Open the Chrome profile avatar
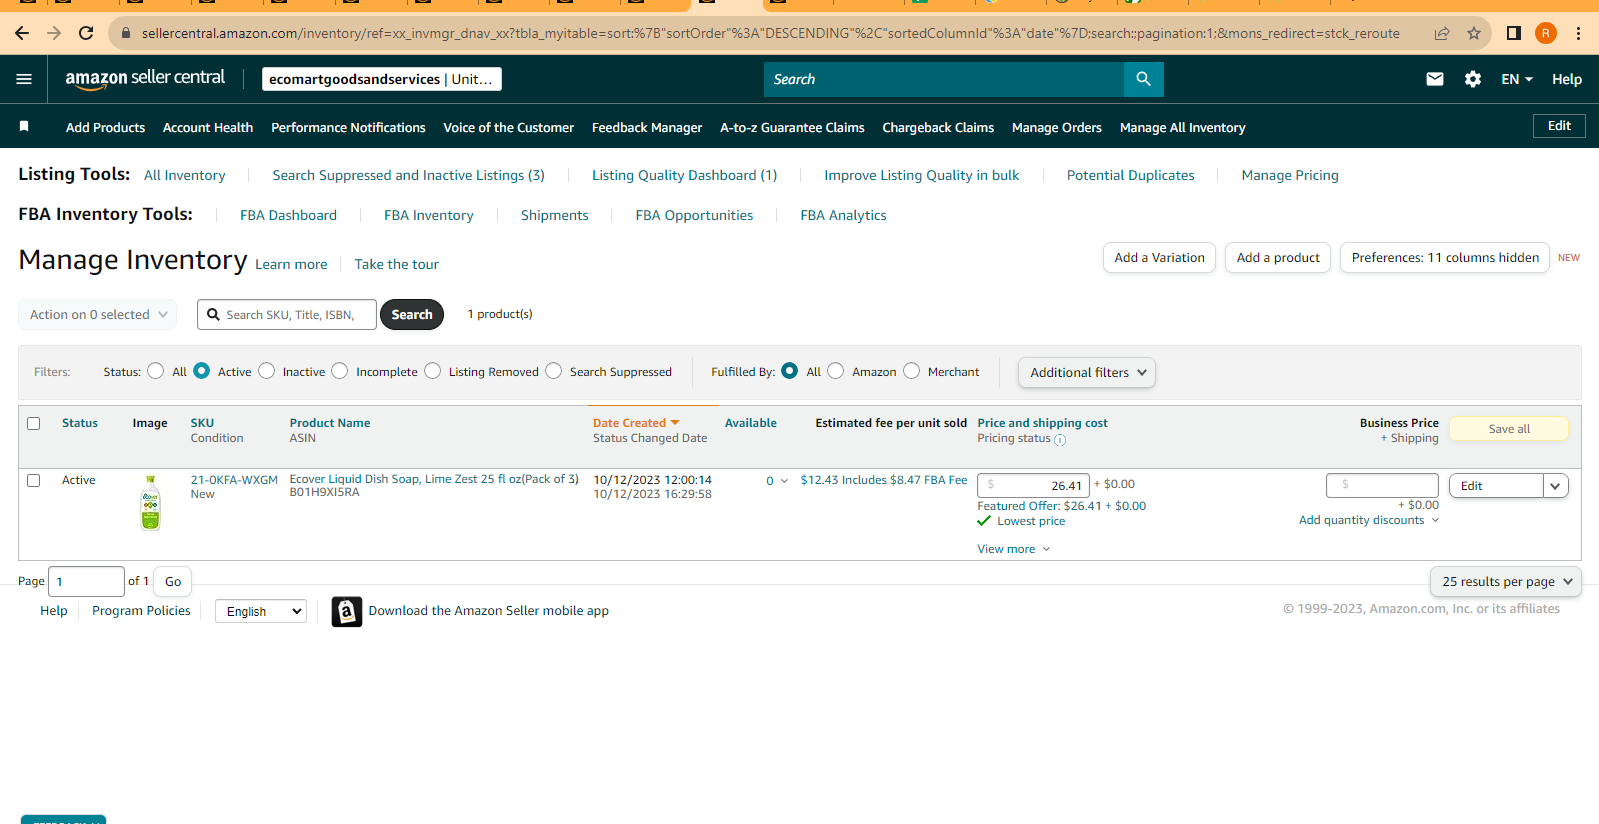 tap(1546, 33)
